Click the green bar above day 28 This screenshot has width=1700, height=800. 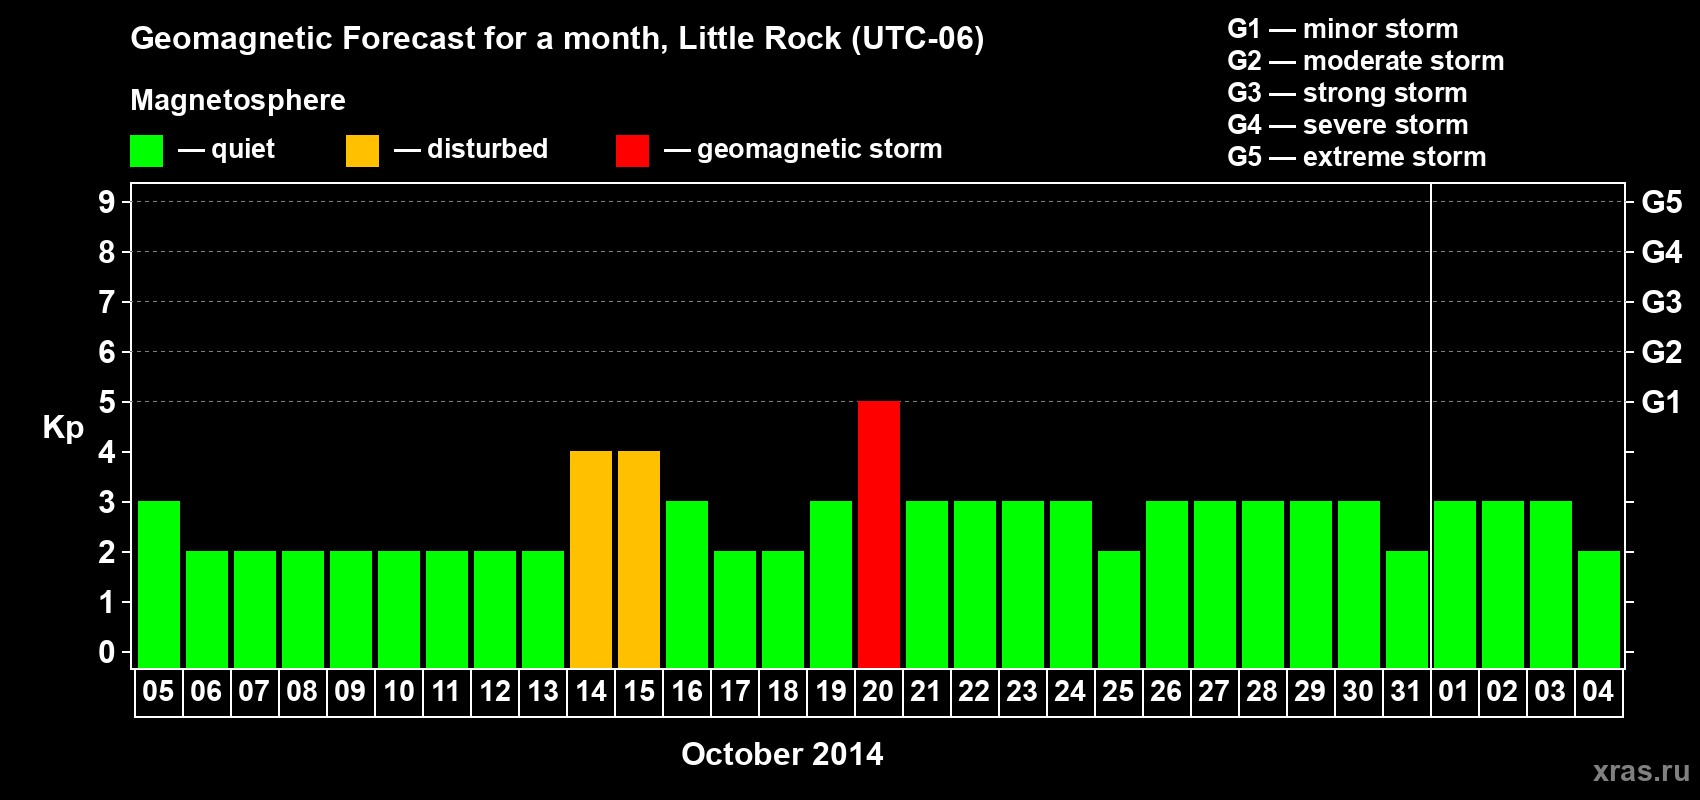click(x=1263, y=584)
